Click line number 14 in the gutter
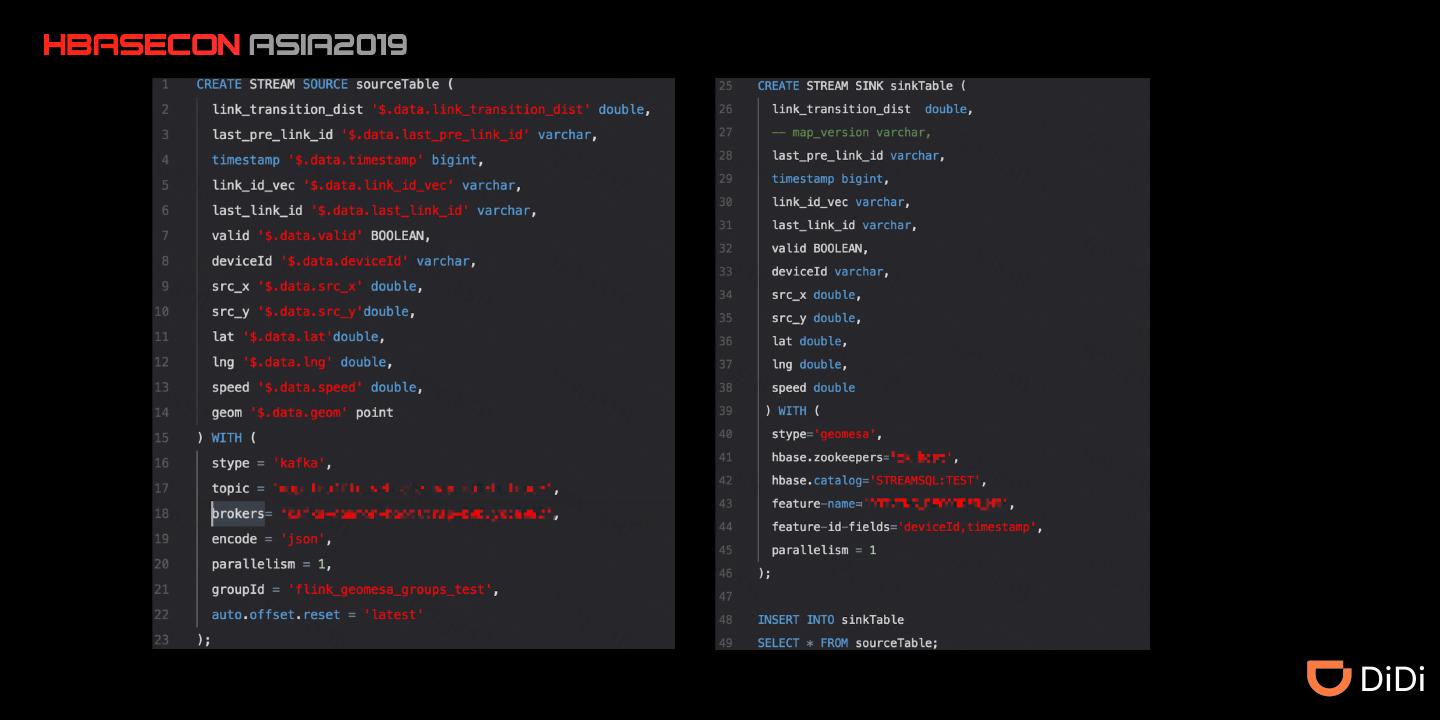1441x721 pixels. (x=162, y=412)
